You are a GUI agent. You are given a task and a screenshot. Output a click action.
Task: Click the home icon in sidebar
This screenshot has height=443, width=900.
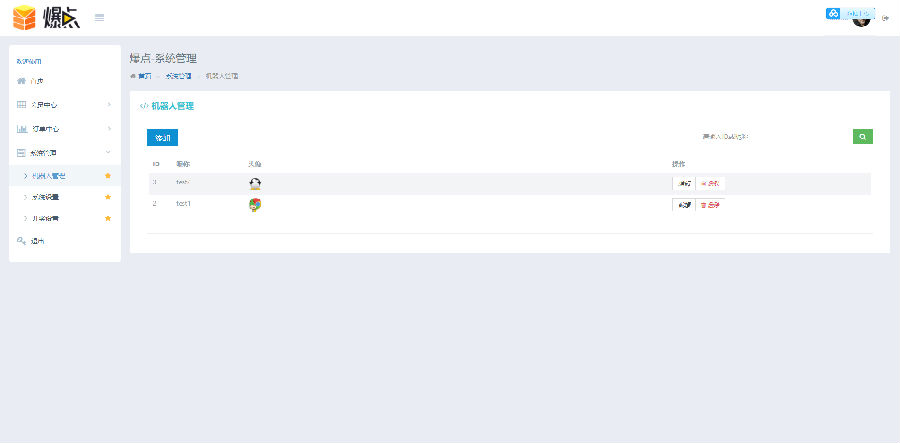pos(21,81)
